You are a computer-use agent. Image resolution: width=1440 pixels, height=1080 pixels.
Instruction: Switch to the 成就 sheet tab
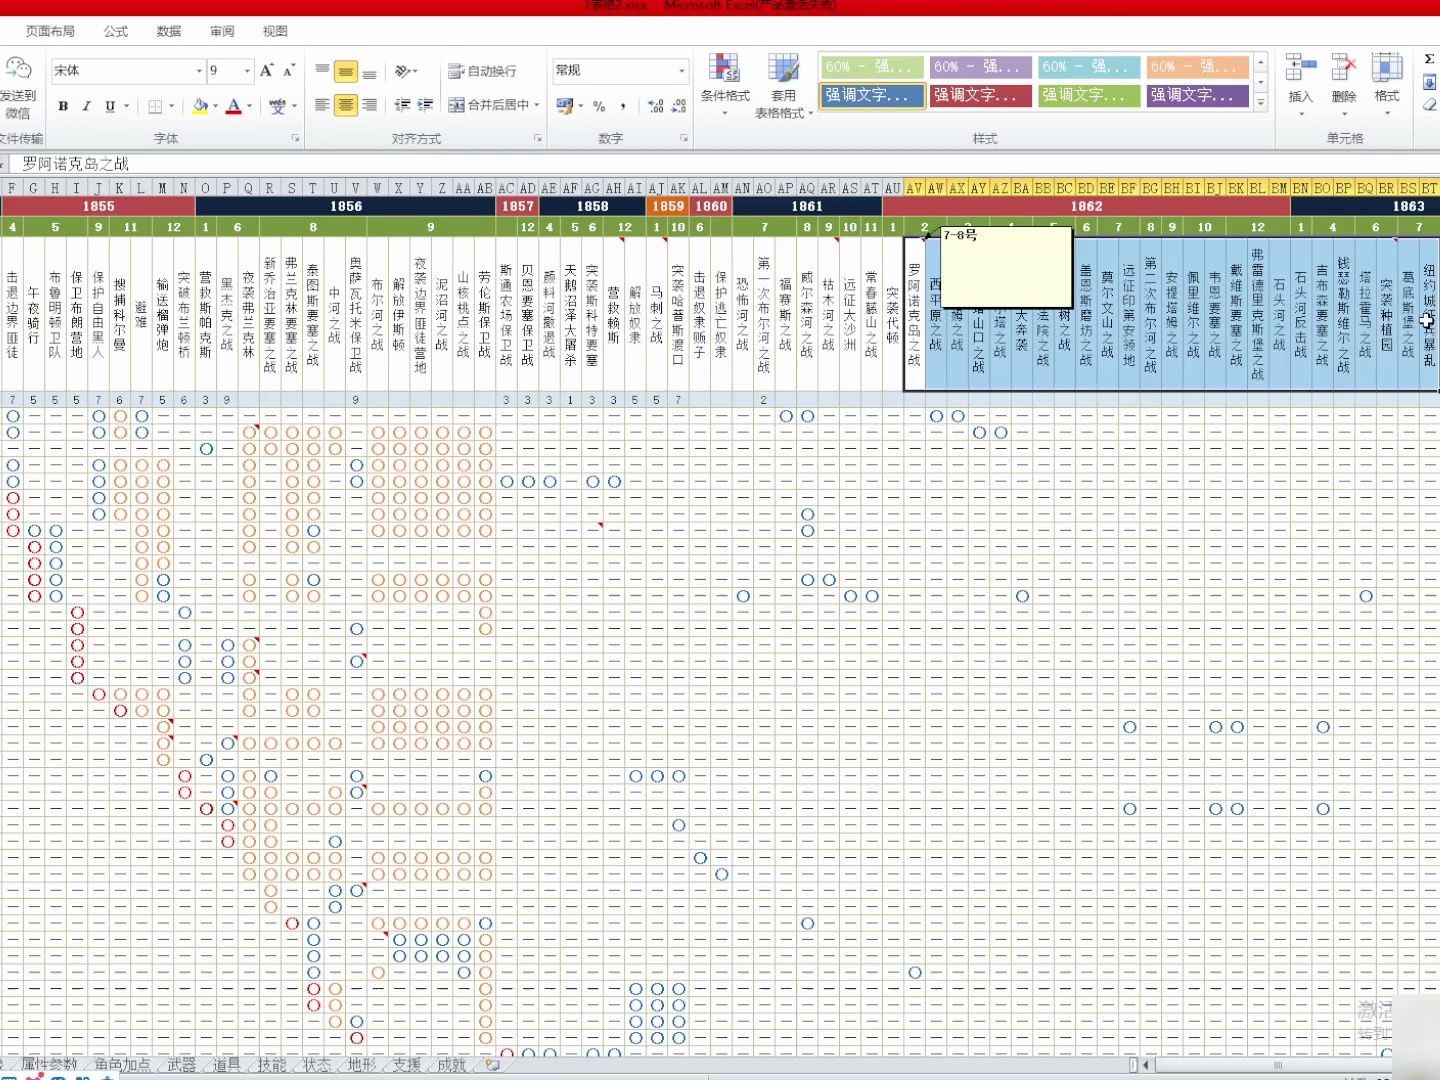(x=451, y=1064)
